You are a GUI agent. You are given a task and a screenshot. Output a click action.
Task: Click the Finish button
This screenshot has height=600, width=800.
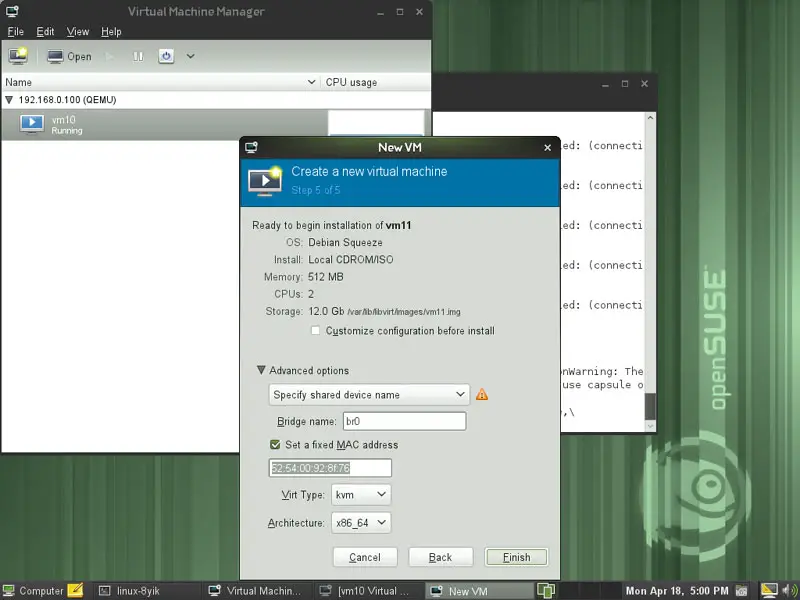(515, 557)
